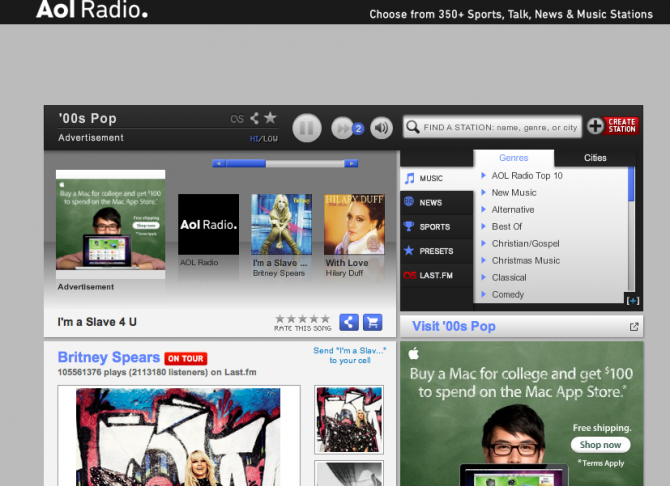Select the Last.fm category in sidebar
The height and width of the screenshot is (486, 670).
click(436, 275)
